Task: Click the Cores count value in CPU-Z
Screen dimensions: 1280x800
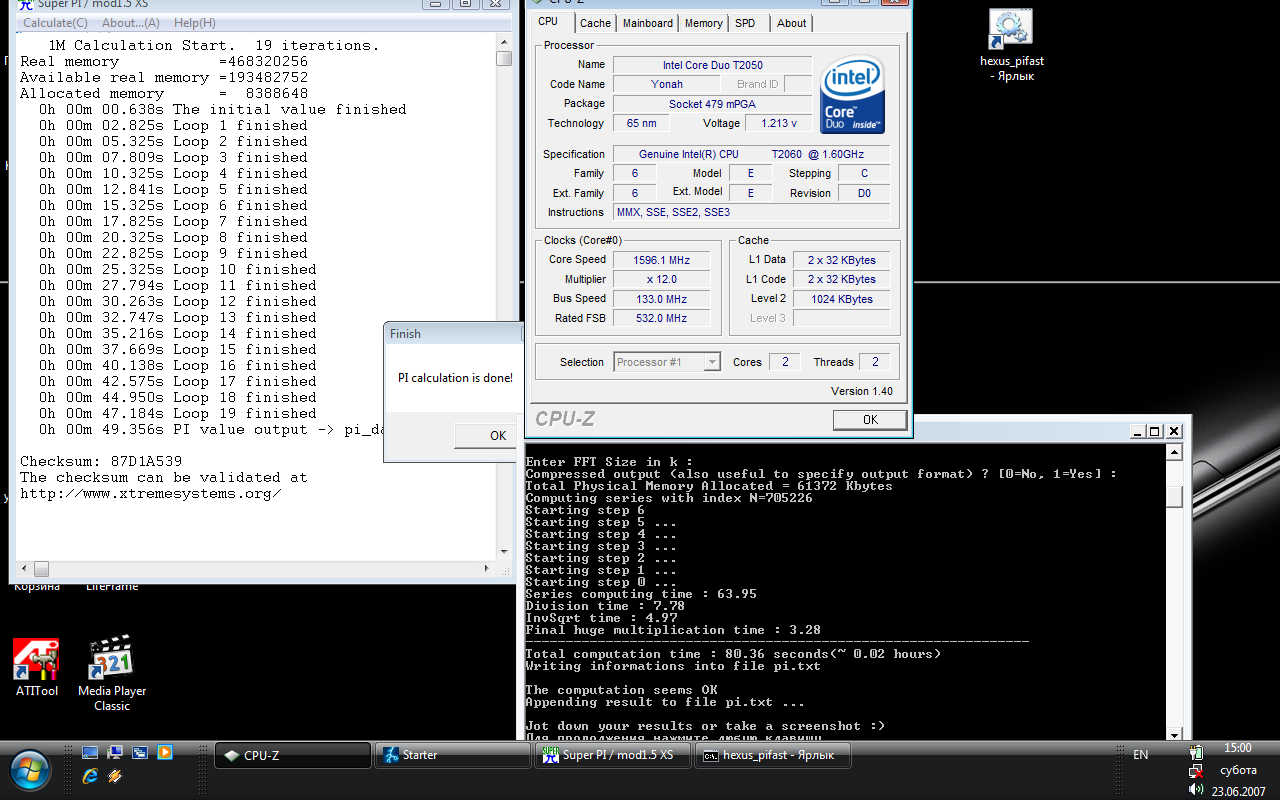Action: coord(785,362)
